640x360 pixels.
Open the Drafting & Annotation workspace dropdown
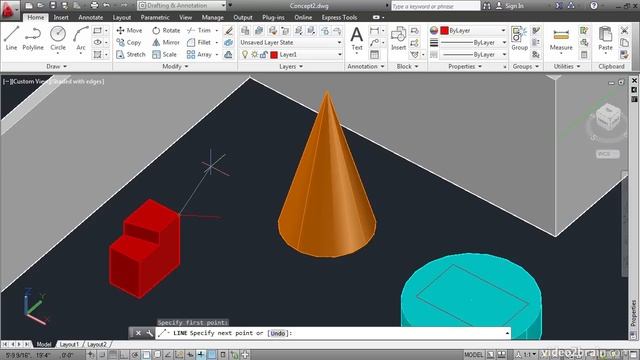pos(182,6)
